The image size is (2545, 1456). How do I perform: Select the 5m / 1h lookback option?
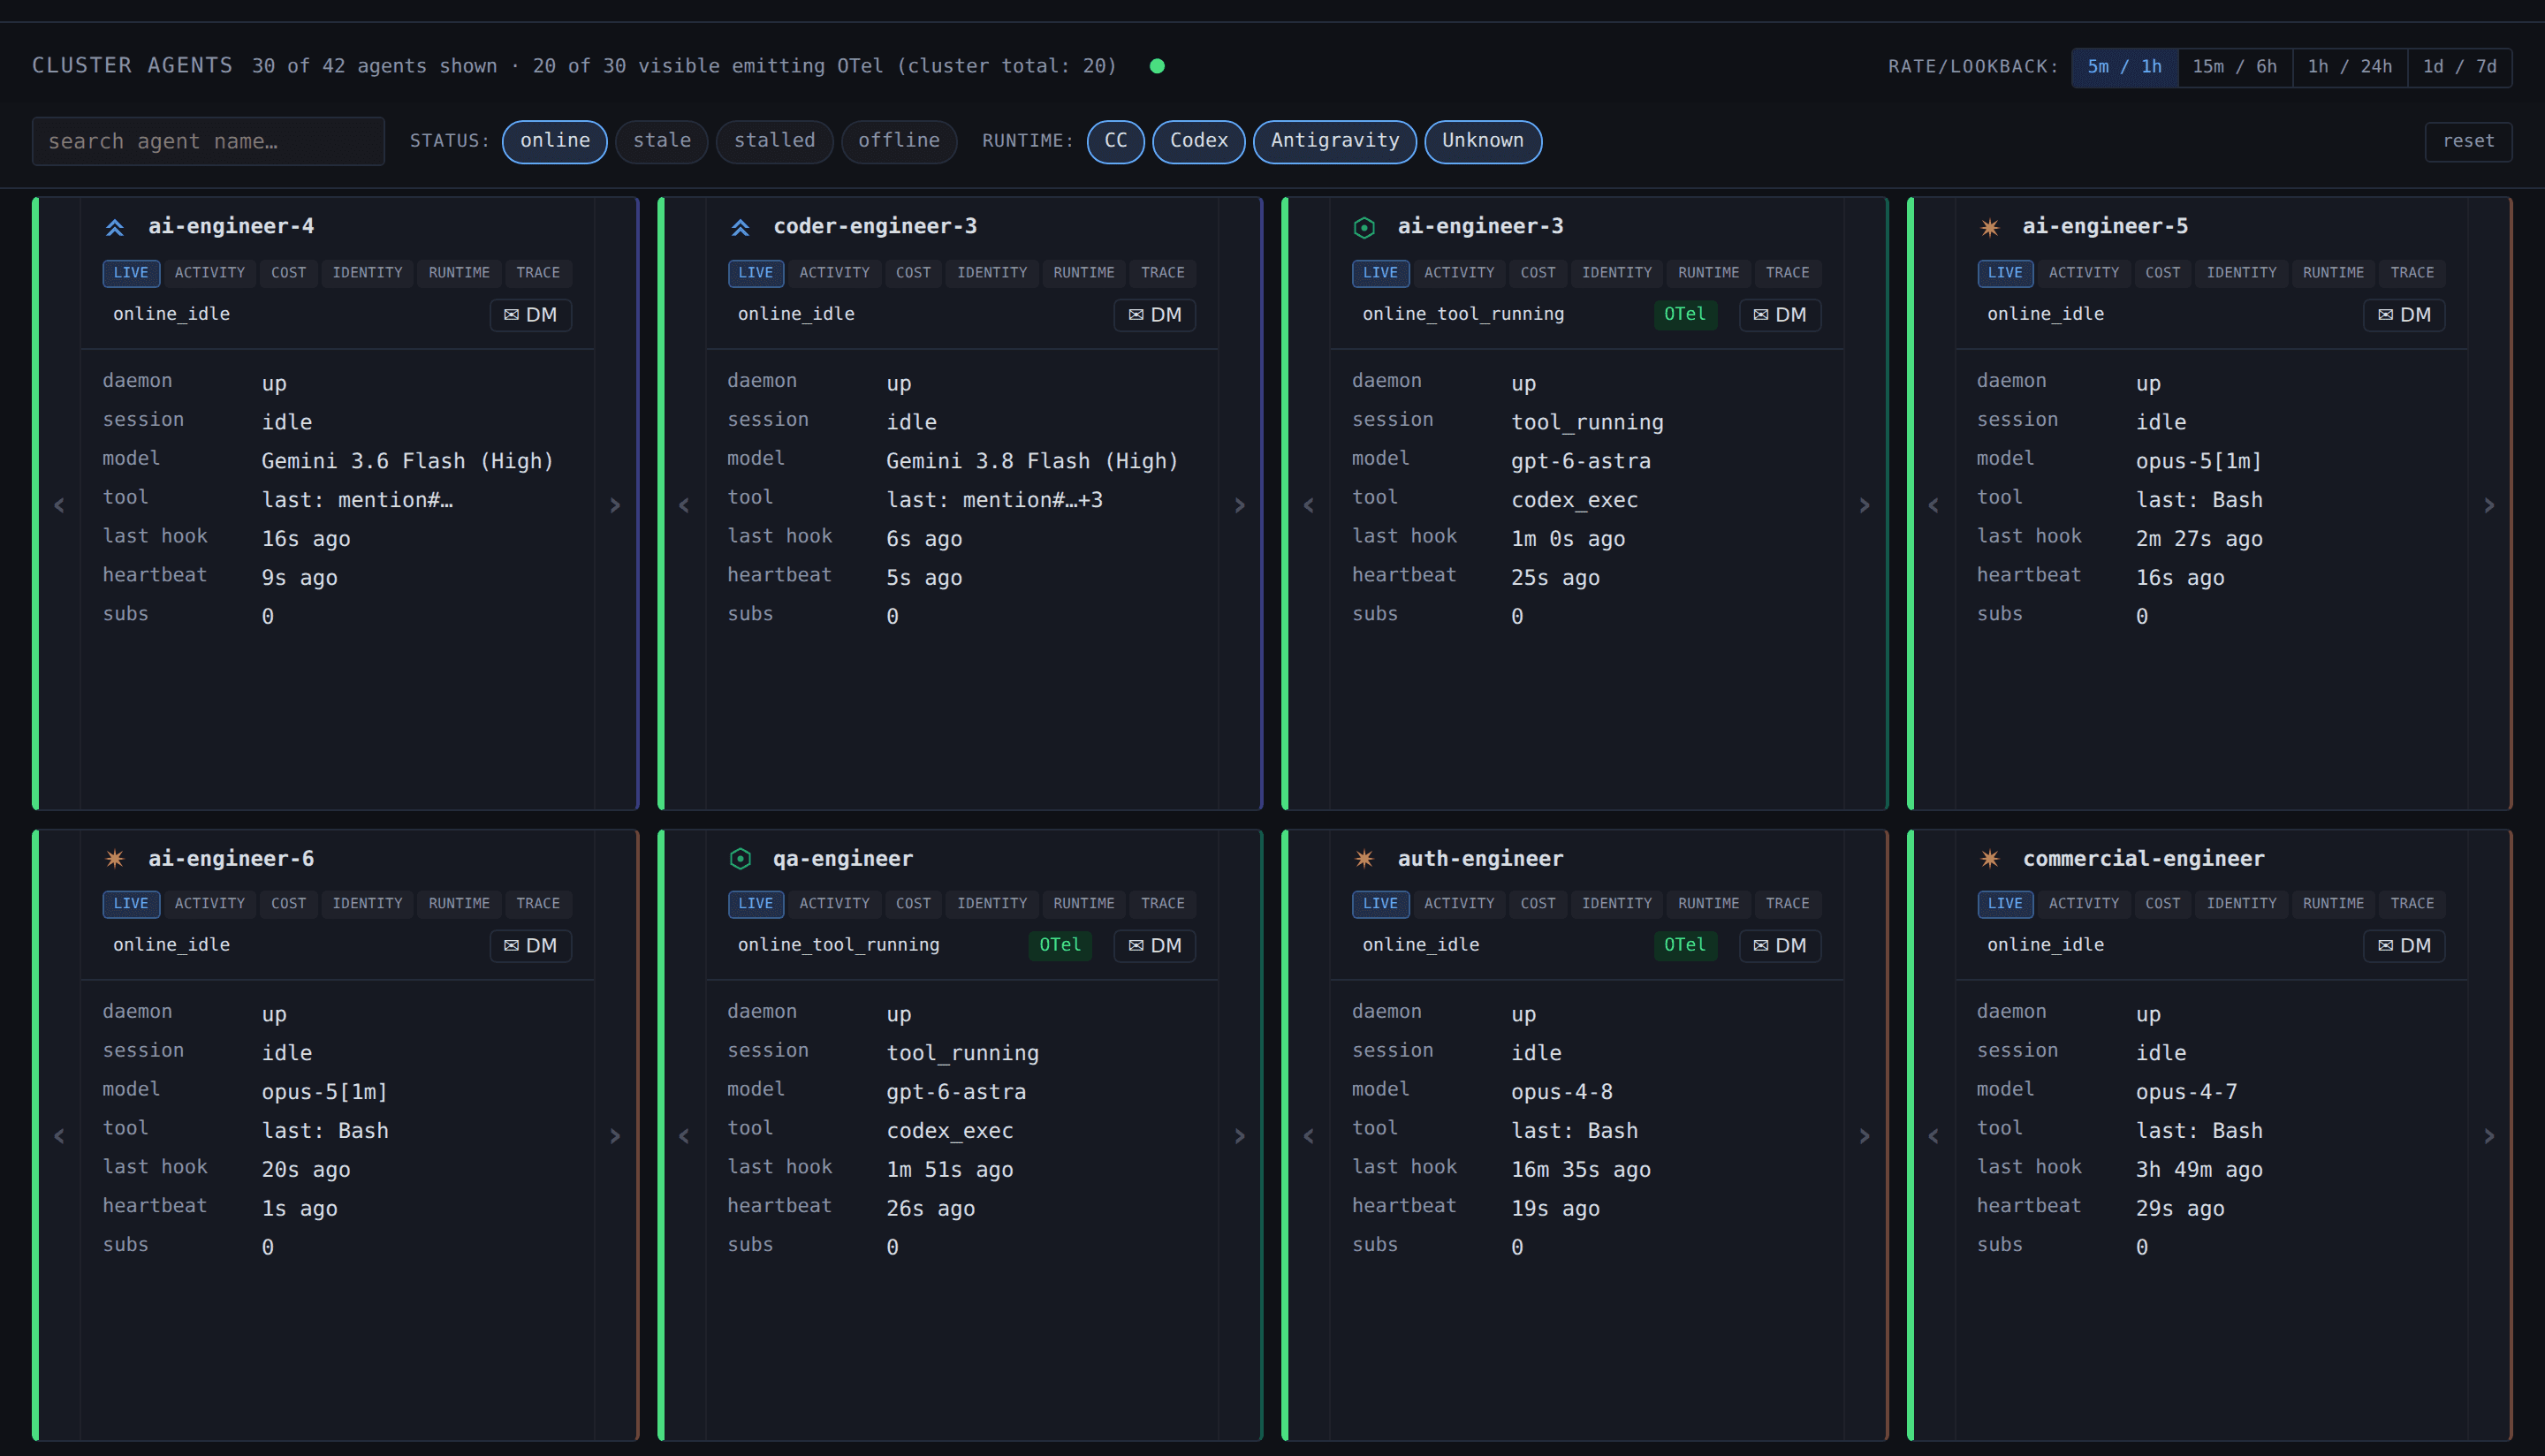pyautogui.click(x=2124, y=67)
